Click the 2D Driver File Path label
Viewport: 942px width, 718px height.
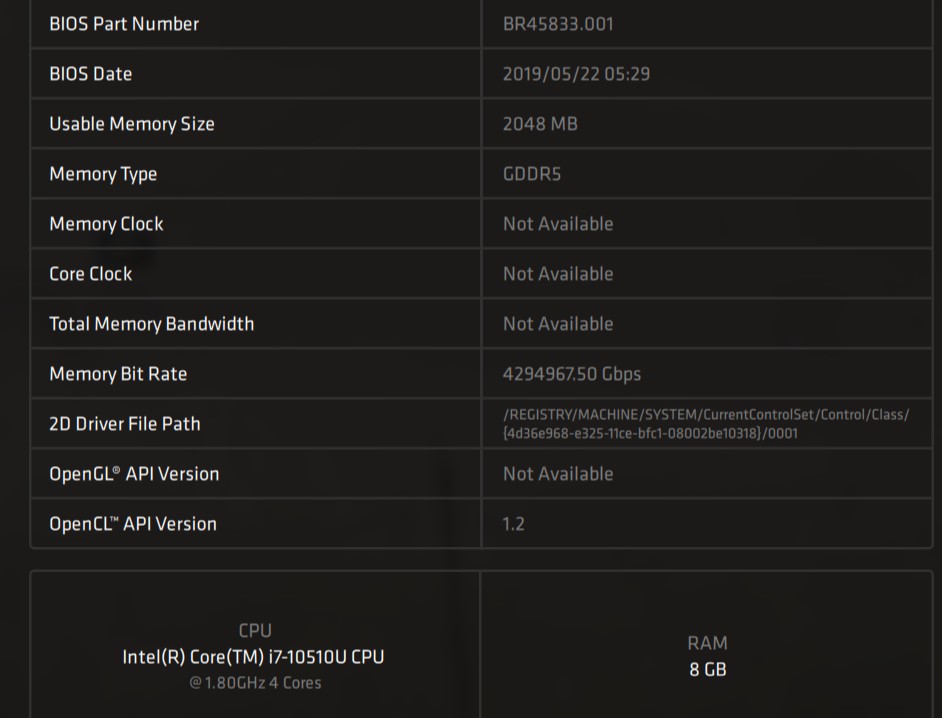coord(125,424)
